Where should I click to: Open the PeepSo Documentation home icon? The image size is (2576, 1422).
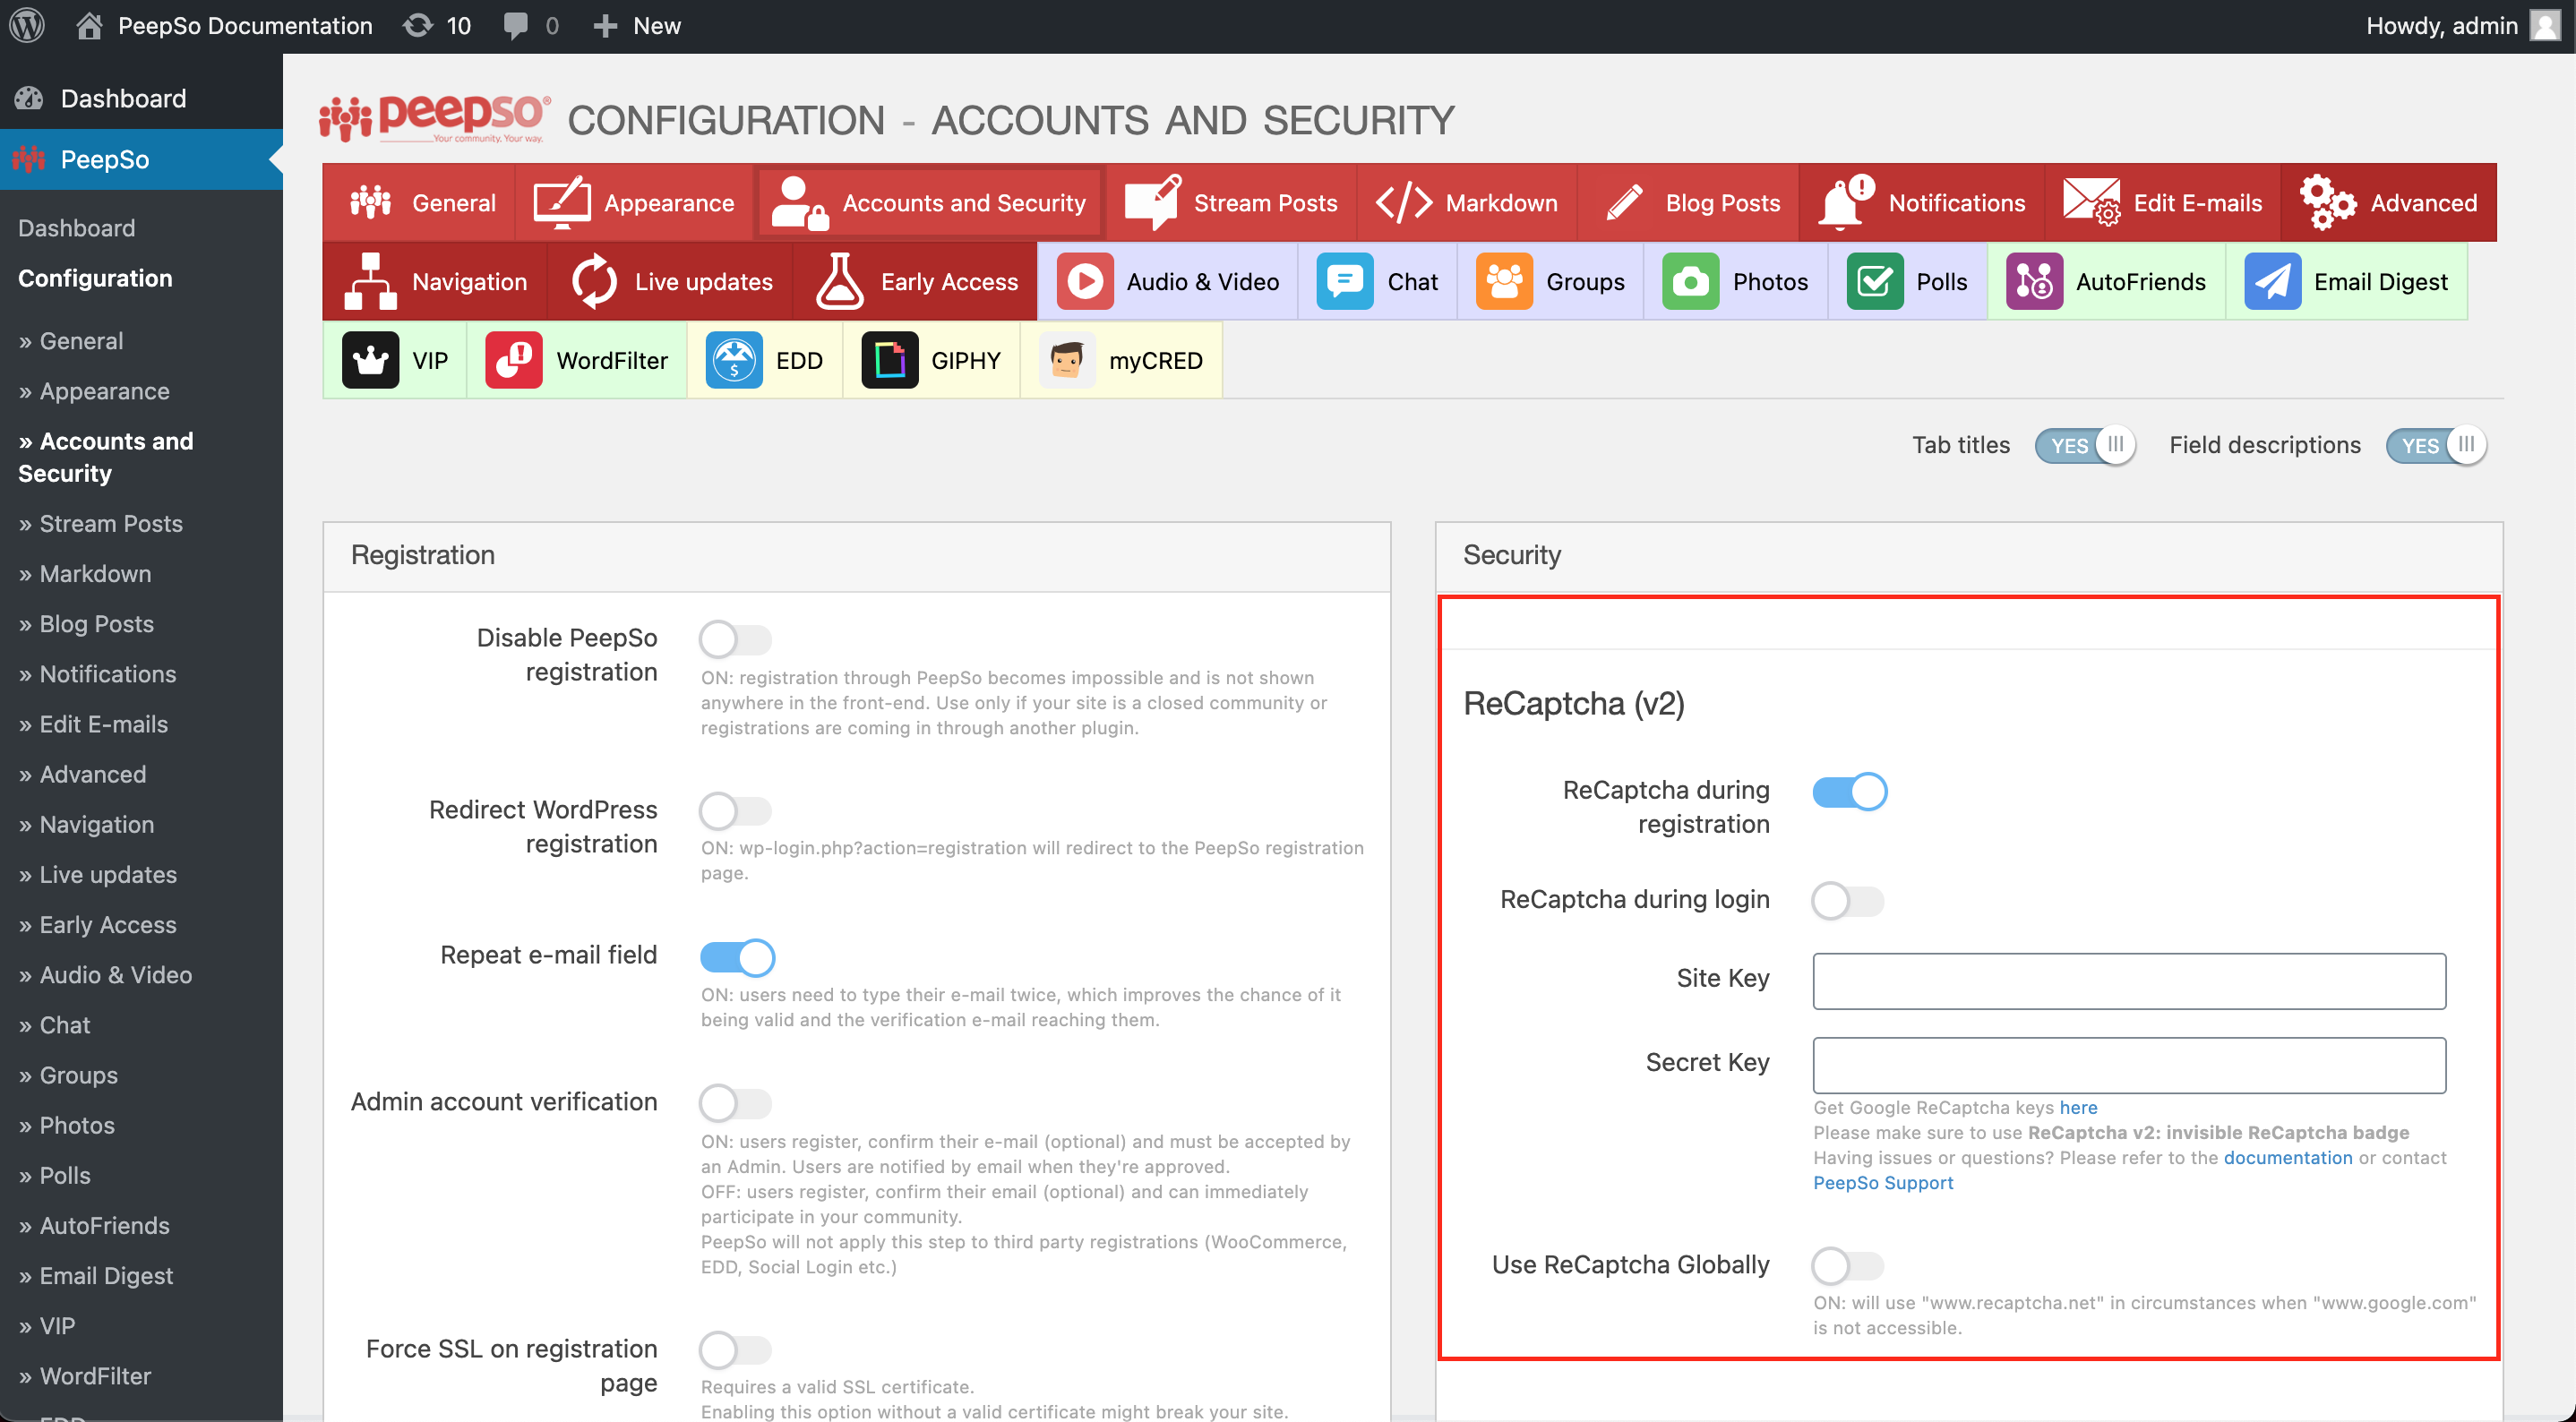pyautogui.click(x=89, y=25)
